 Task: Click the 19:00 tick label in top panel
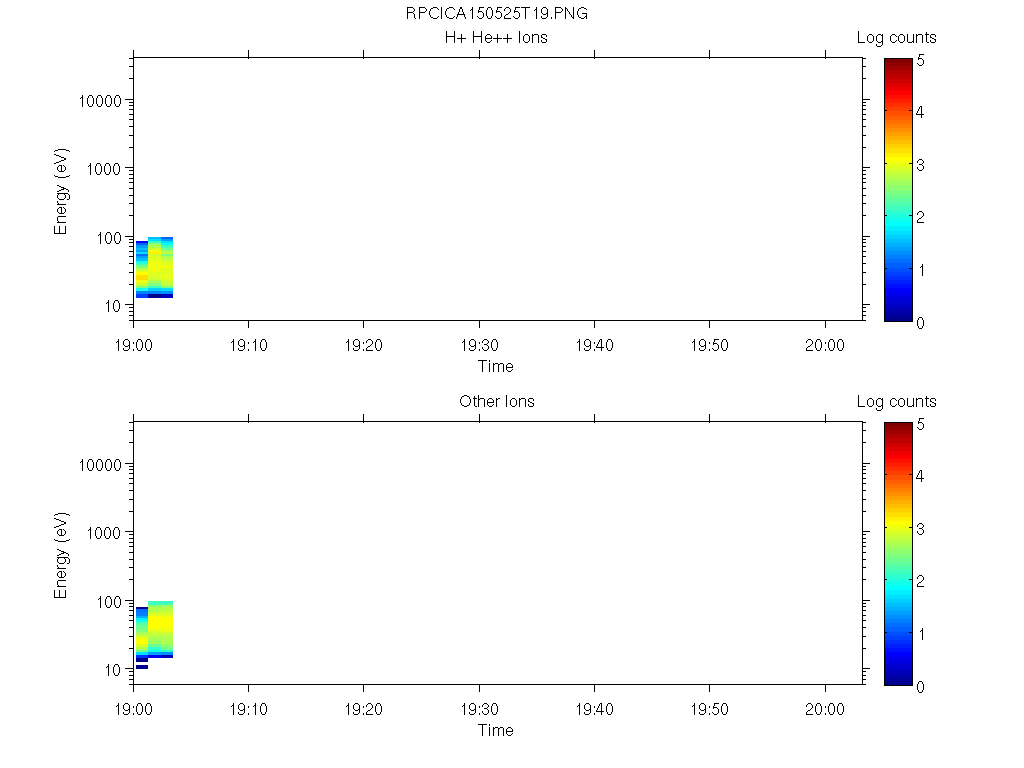133,345
